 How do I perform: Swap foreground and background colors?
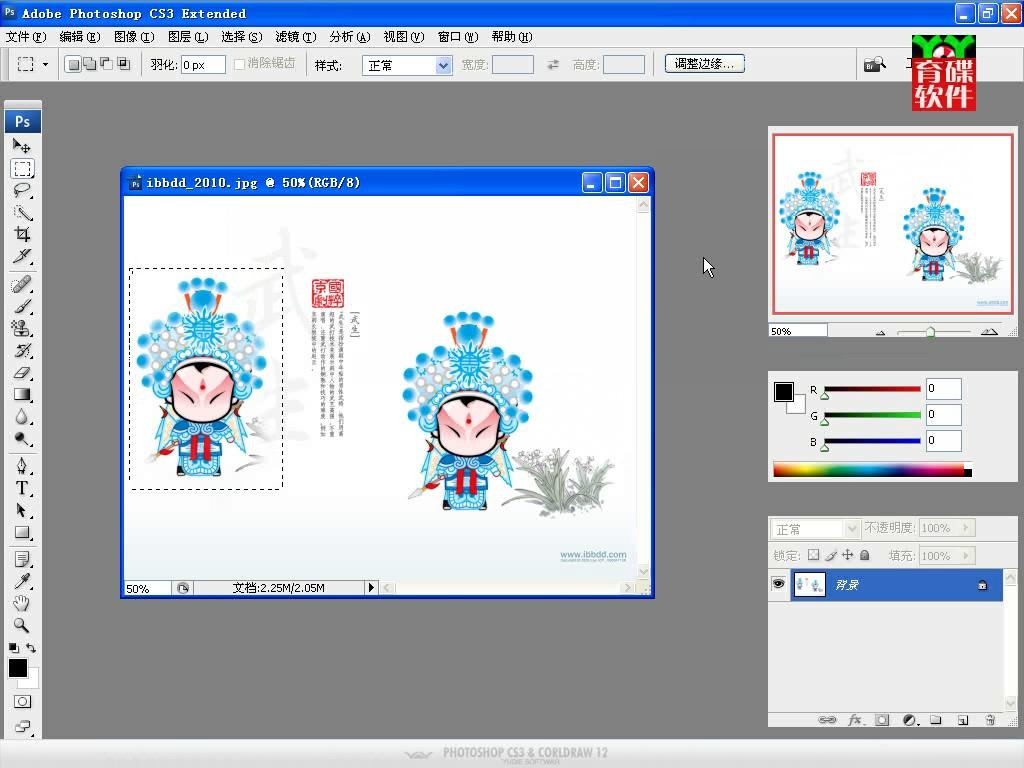pos(31,648)
